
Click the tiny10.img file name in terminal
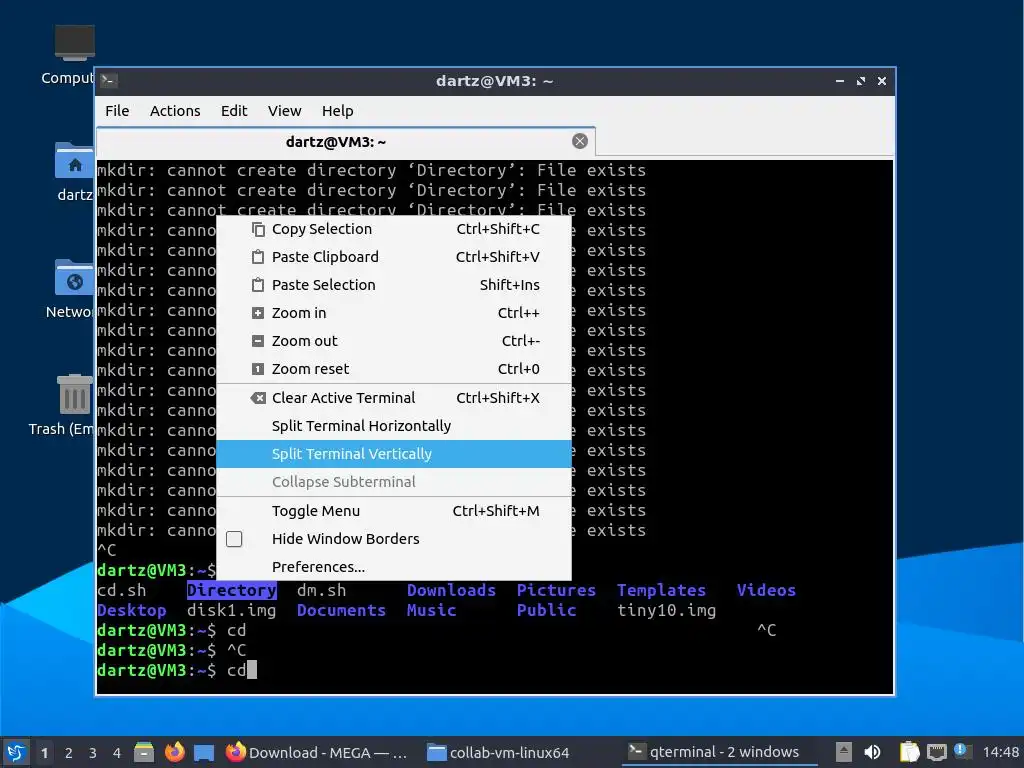(666, 611)
